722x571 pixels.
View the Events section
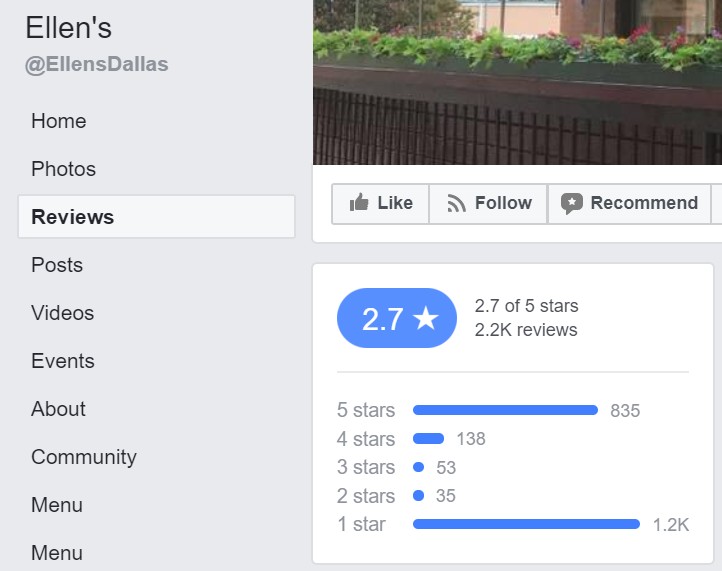62,361
